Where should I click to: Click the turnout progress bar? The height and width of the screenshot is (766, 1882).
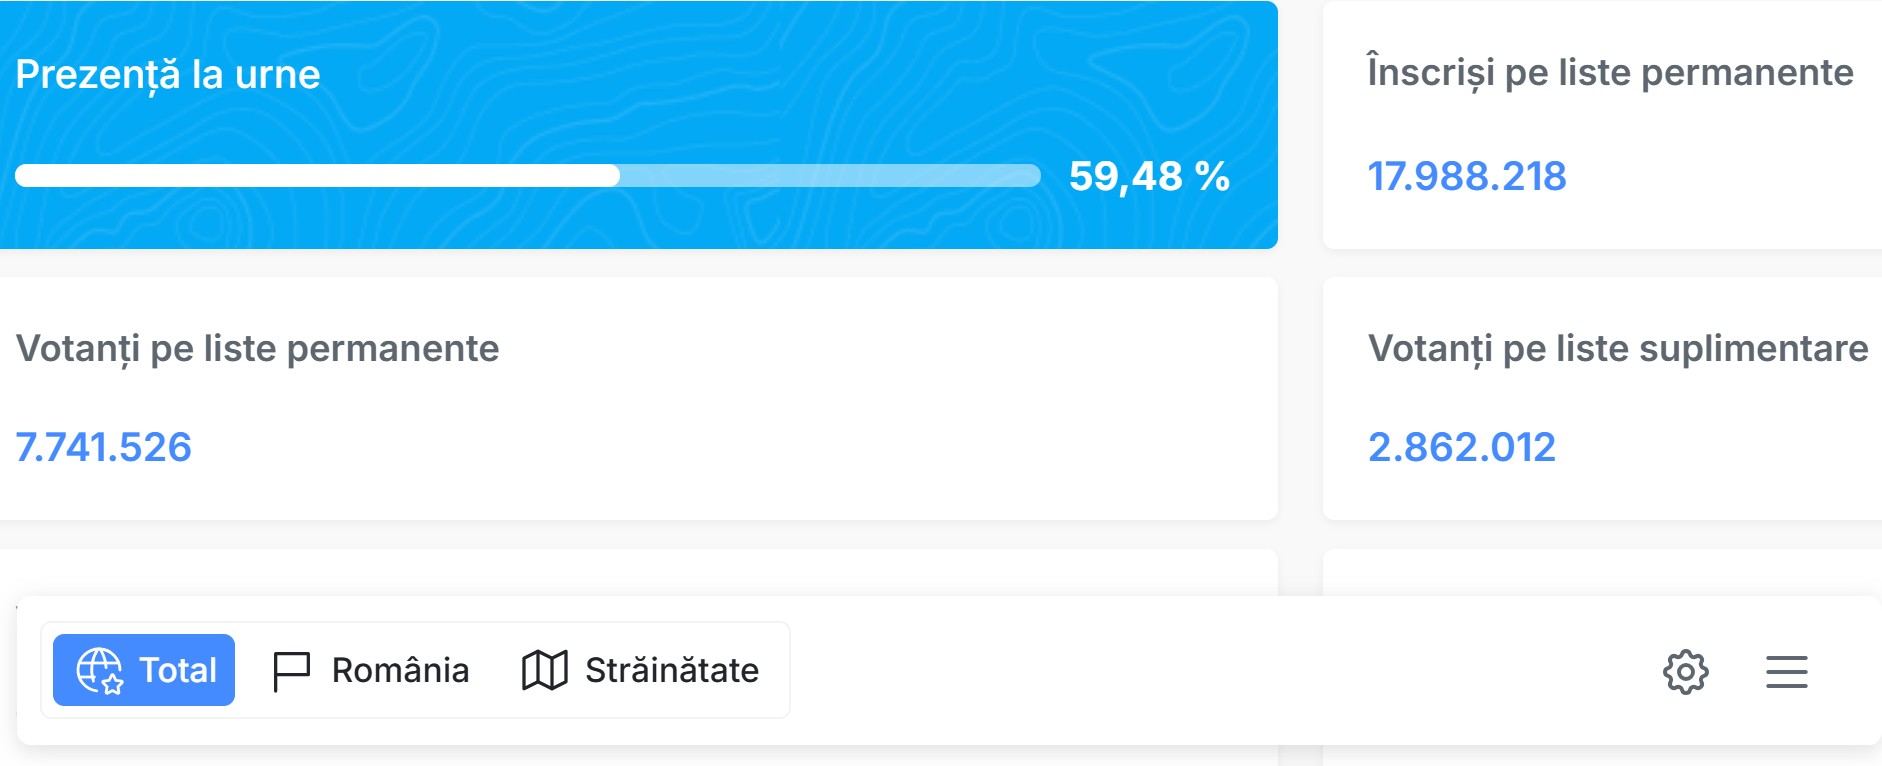528,176
